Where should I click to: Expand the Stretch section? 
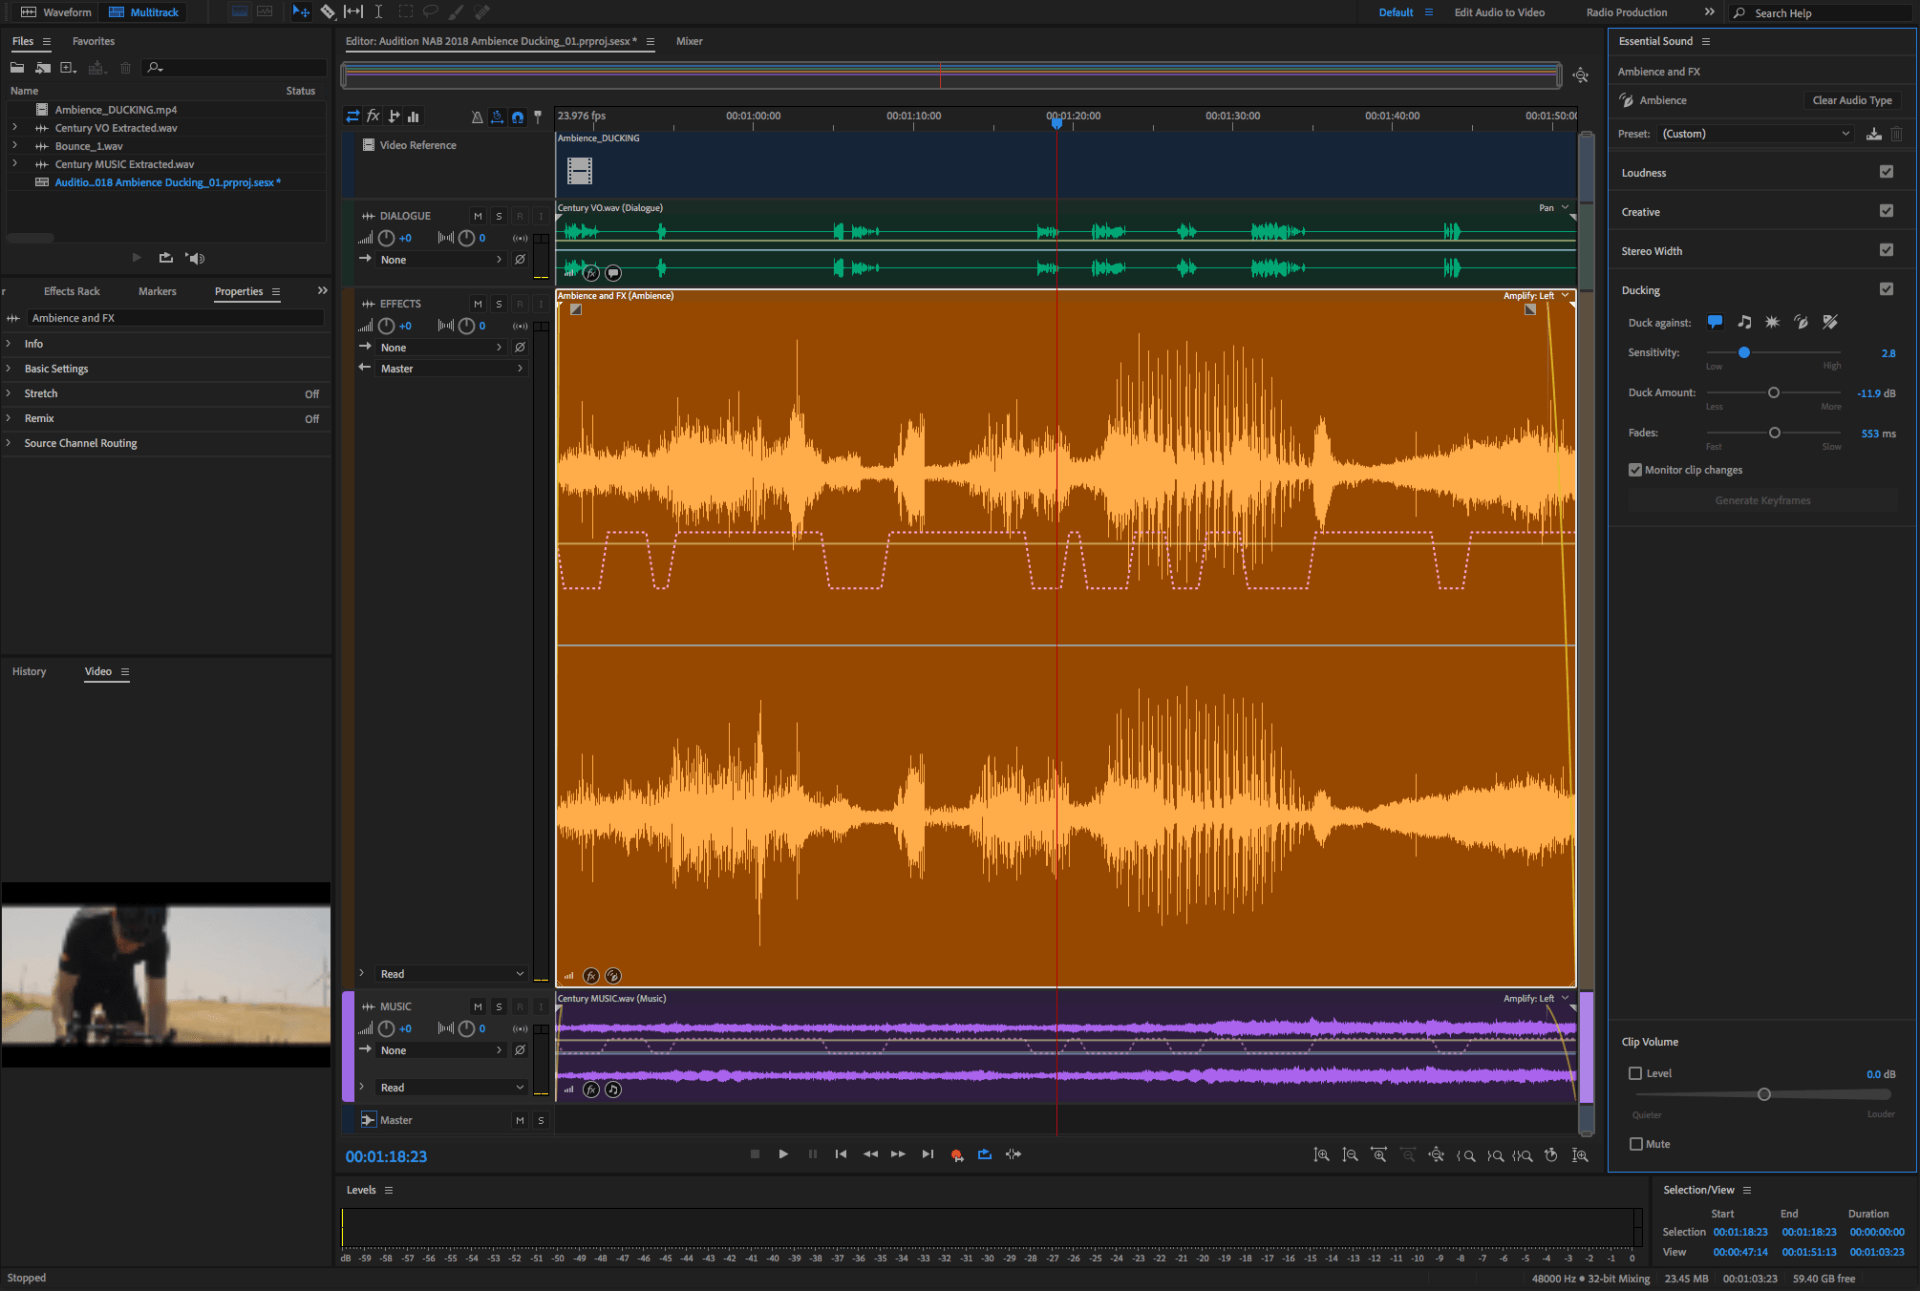click(9, 394)
